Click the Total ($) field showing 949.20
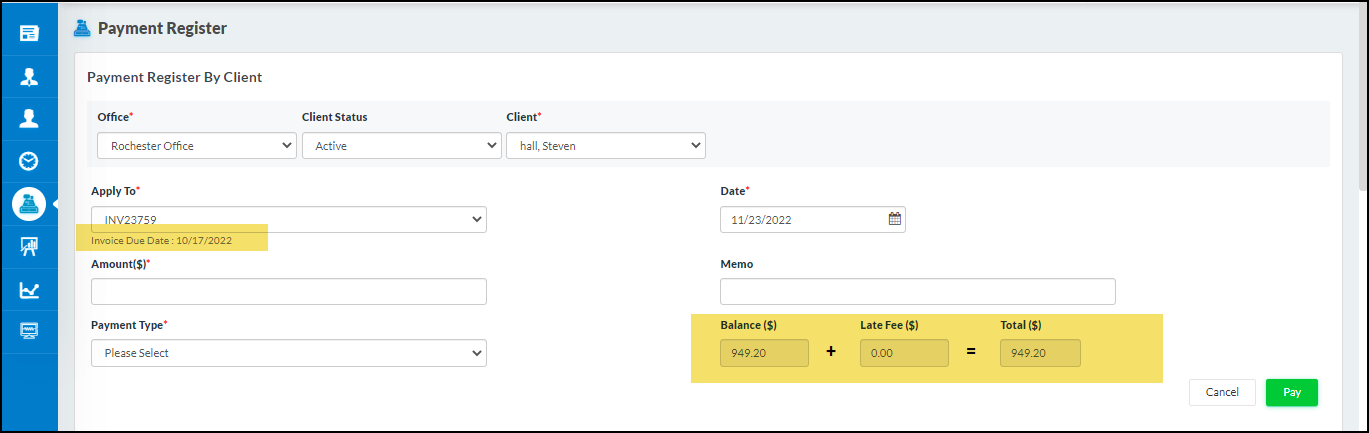1369x433 pixels. [x=1040, y=353]
